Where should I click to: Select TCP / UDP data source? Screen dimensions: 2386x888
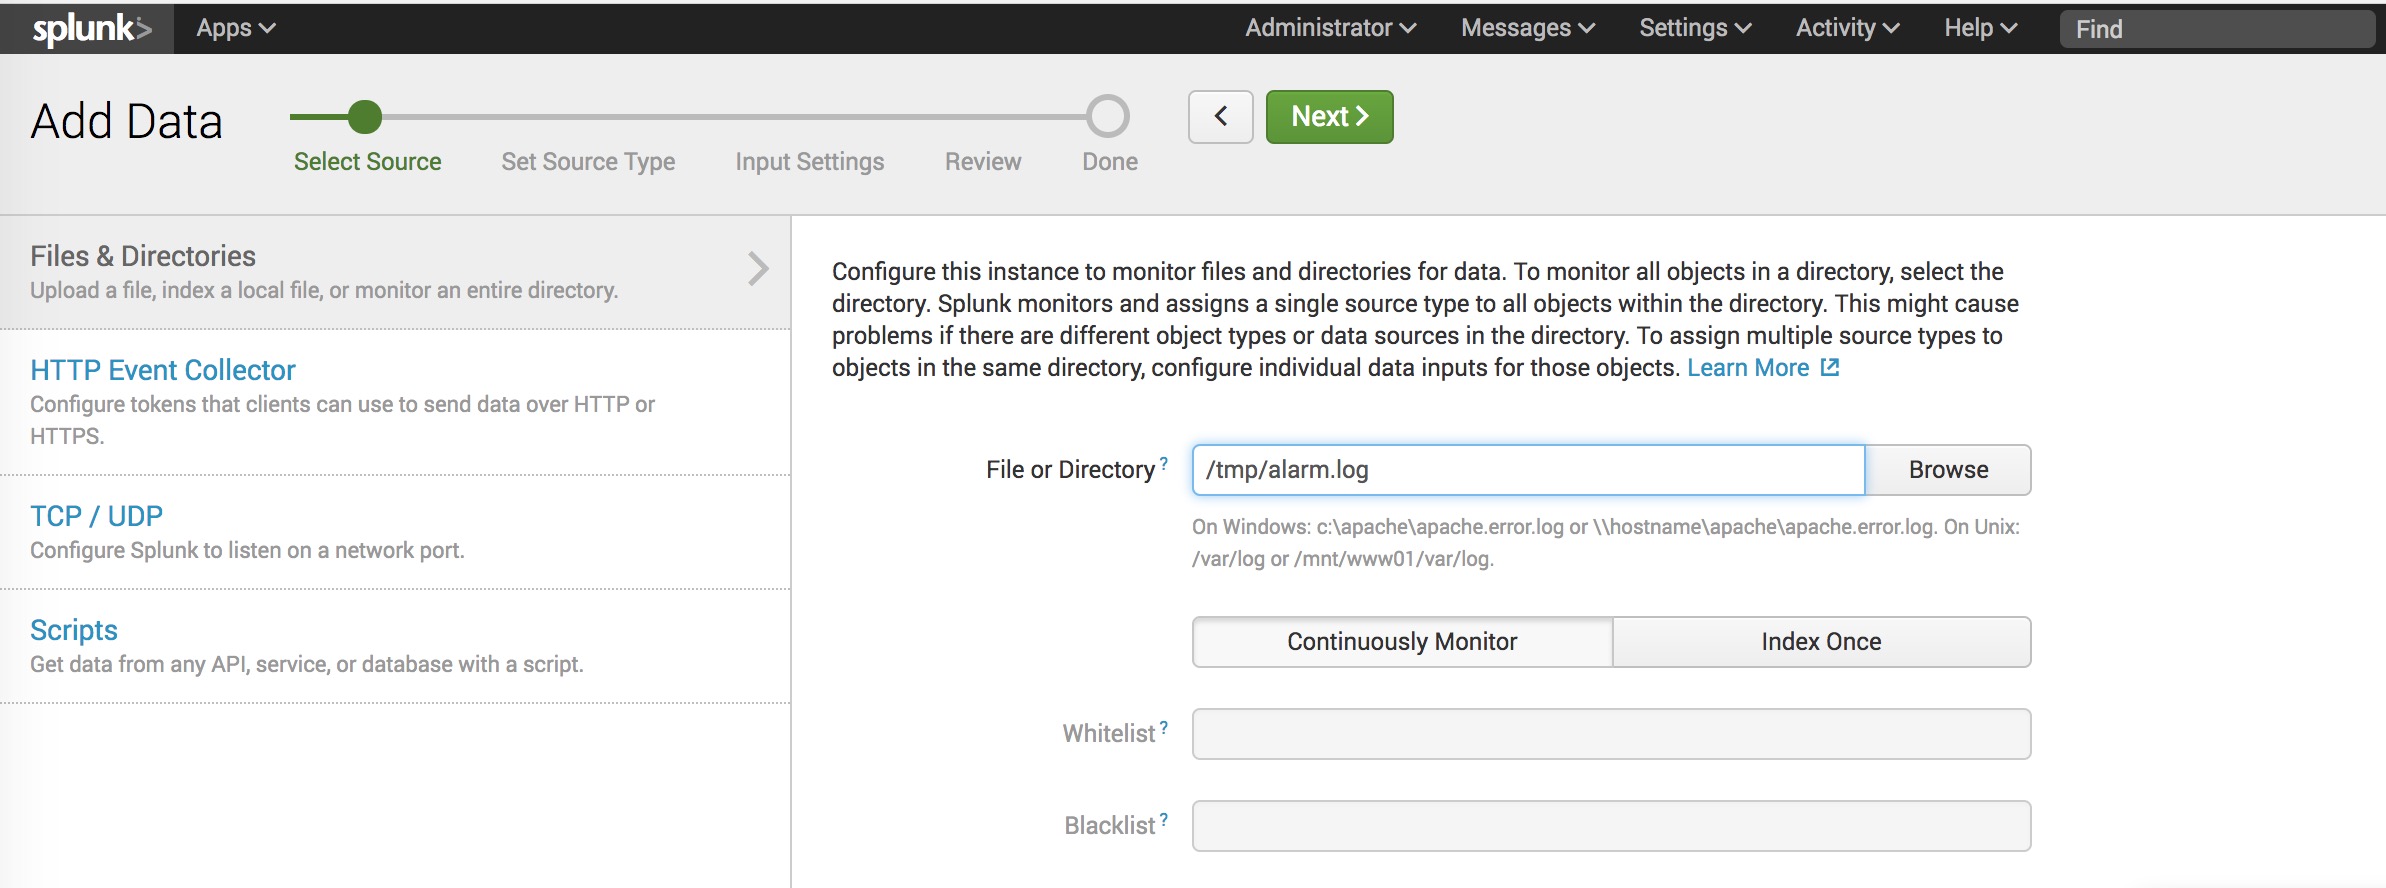pos(96,516)
